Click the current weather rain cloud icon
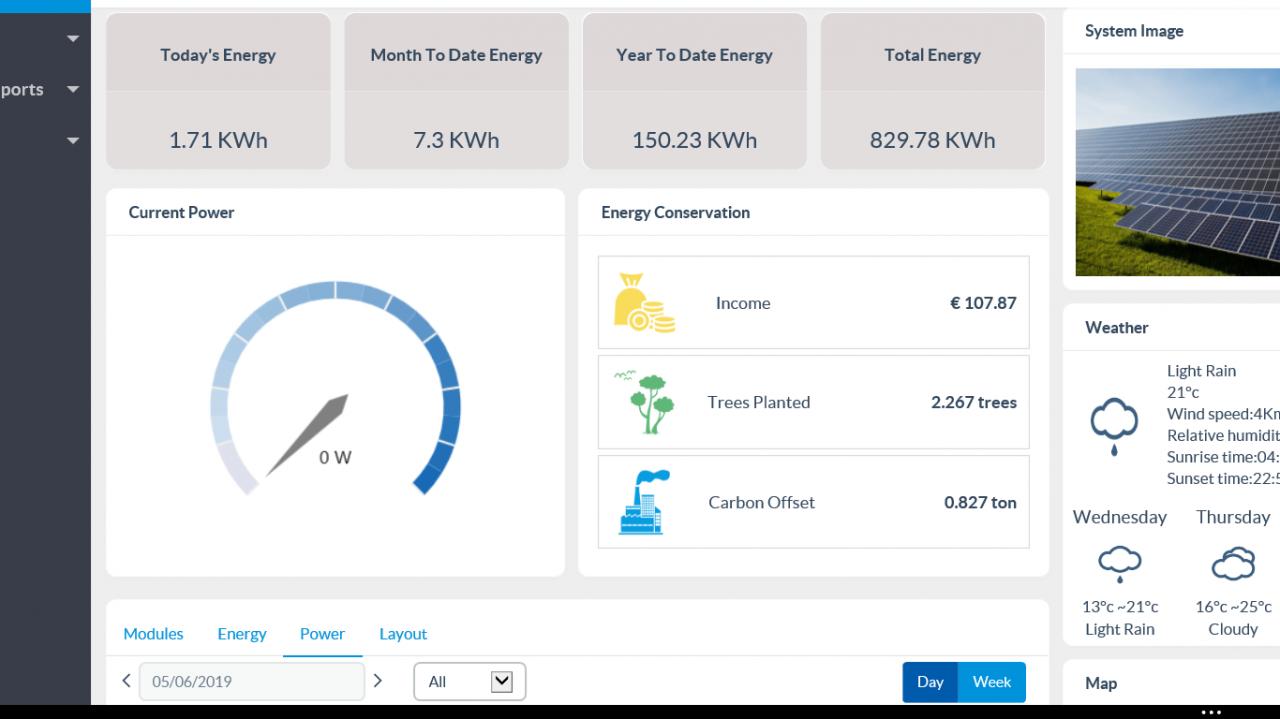 1114,426
